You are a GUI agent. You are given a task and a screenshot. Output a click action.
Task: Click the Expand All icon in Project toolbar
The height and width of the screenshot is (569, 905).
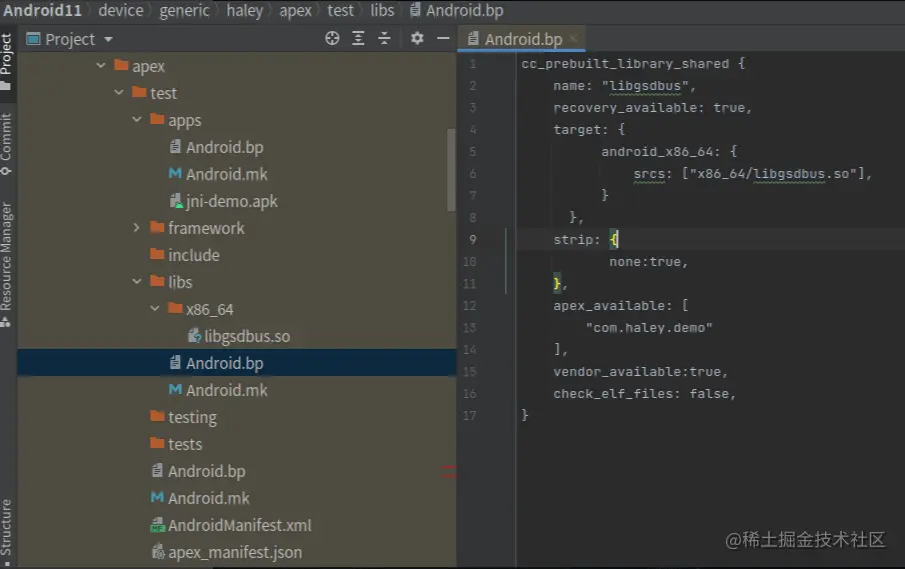pyautogui.click(x=358, y=39)
